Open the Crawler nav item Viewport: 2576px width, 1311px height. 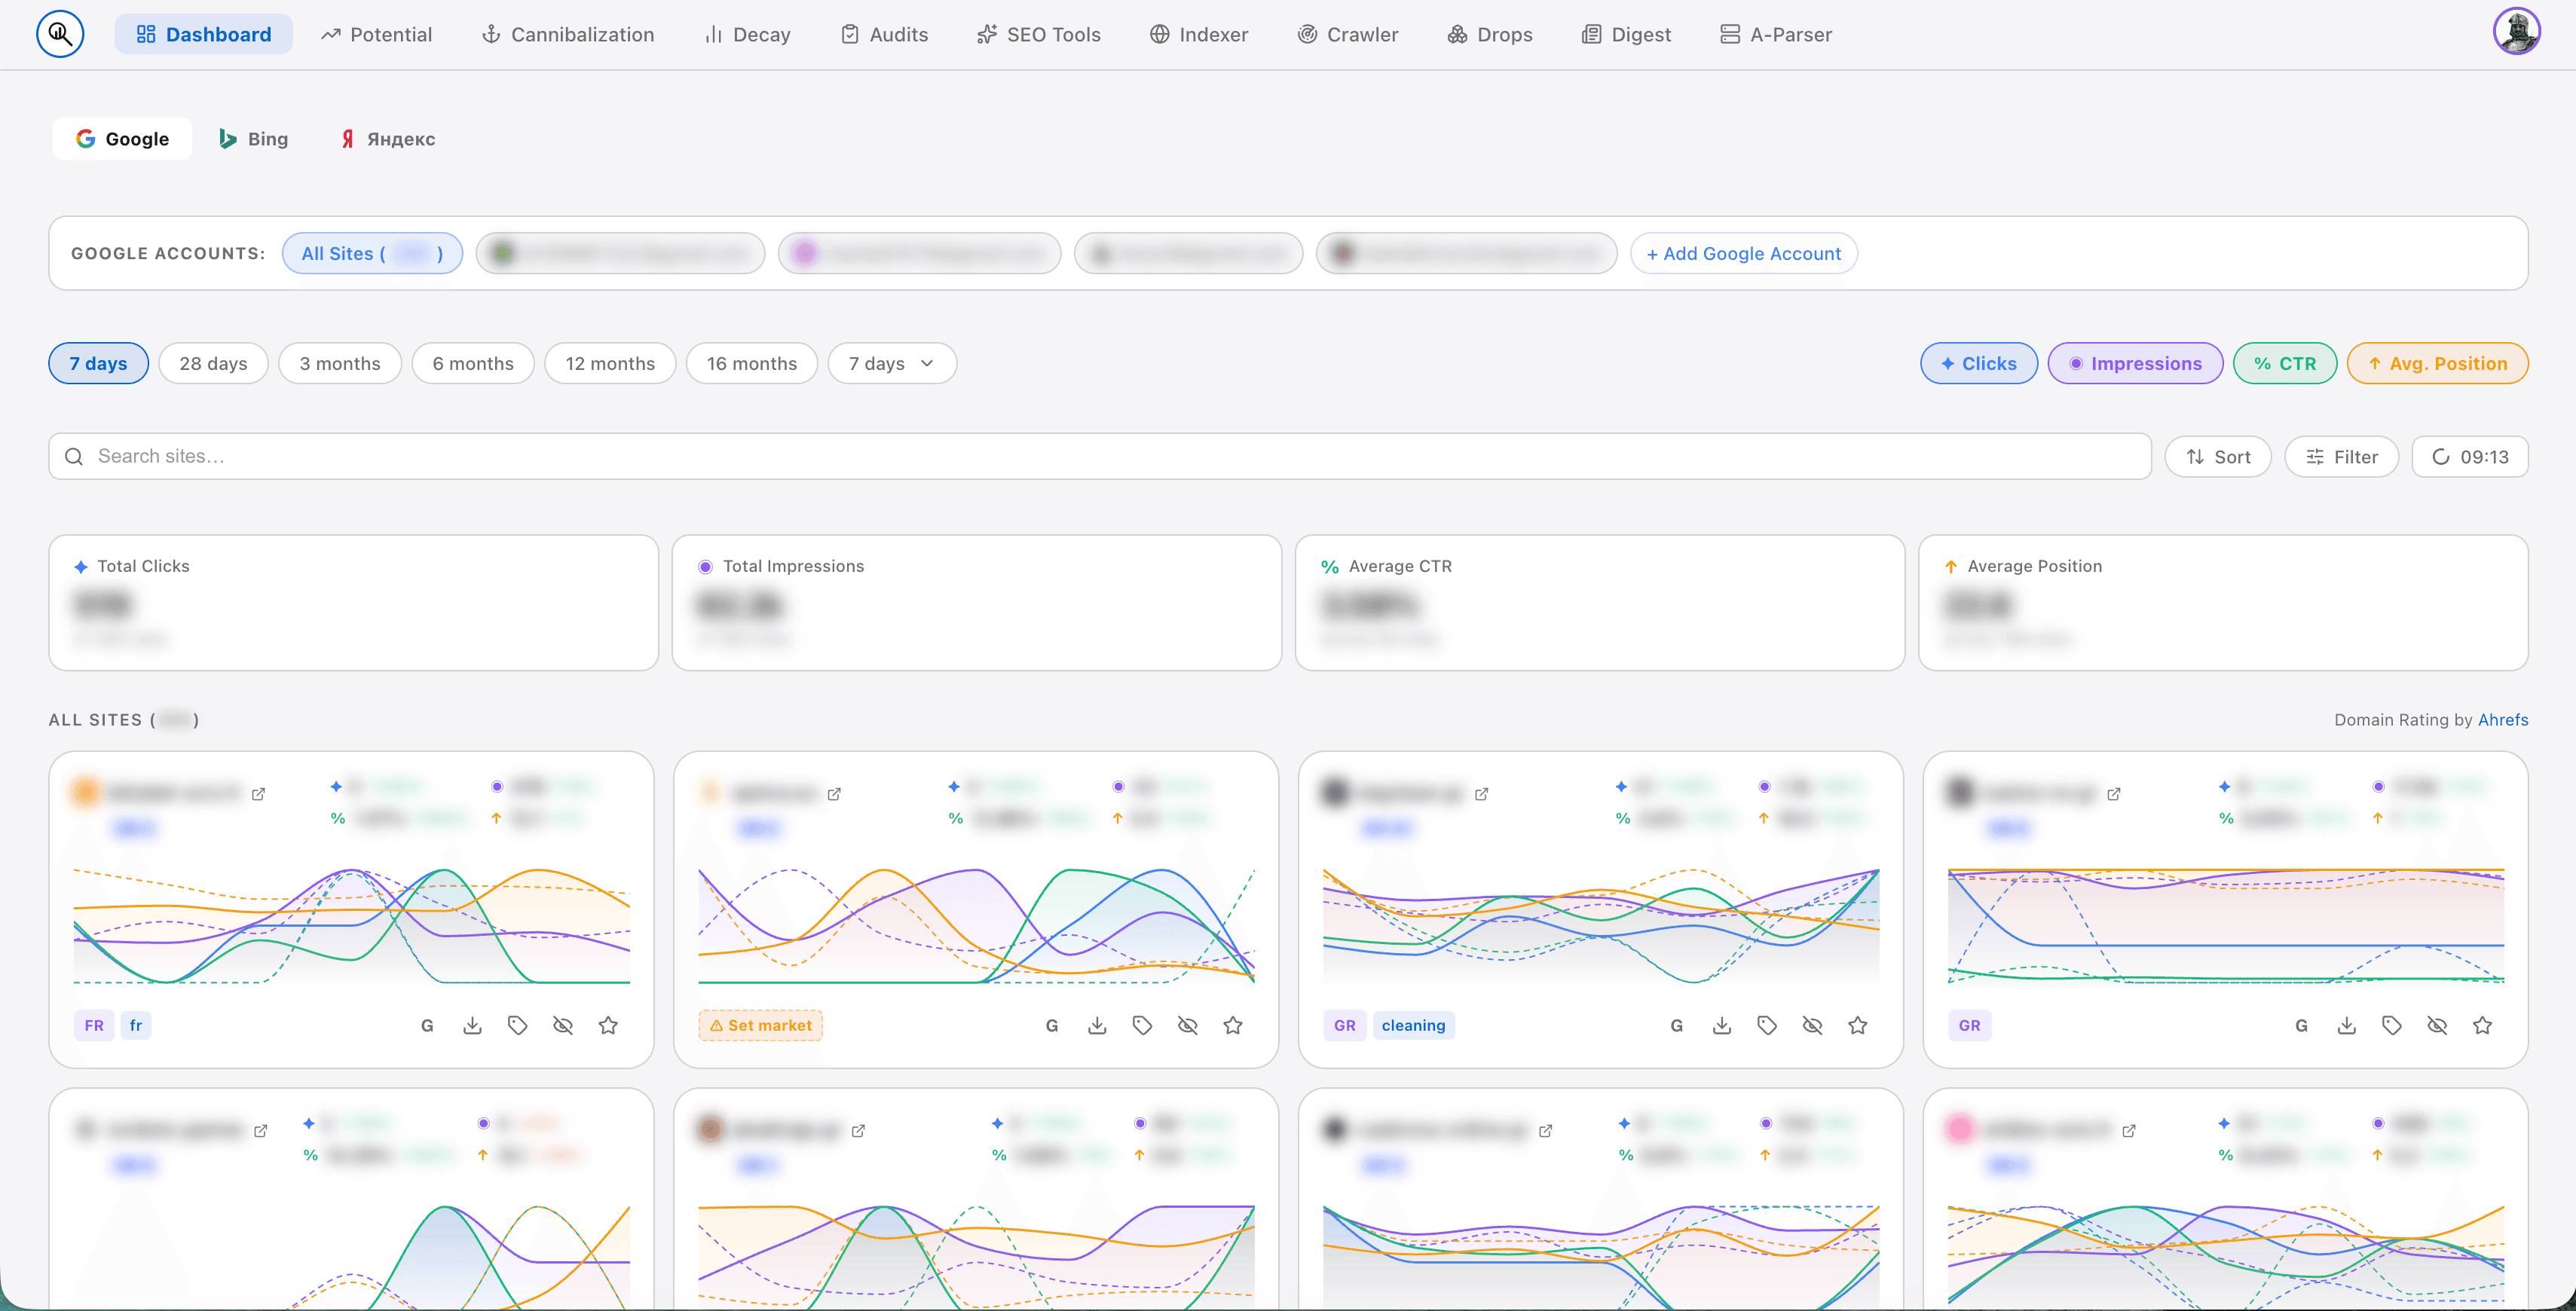coord(1348,34)
